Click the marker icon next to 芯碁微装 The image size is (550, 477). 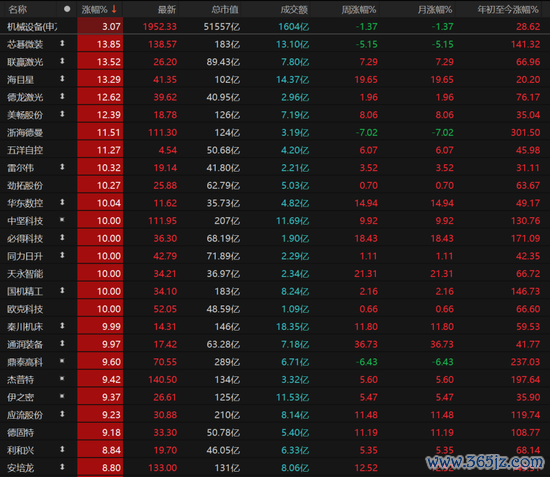pyautogui.click(x=62, y=43)
